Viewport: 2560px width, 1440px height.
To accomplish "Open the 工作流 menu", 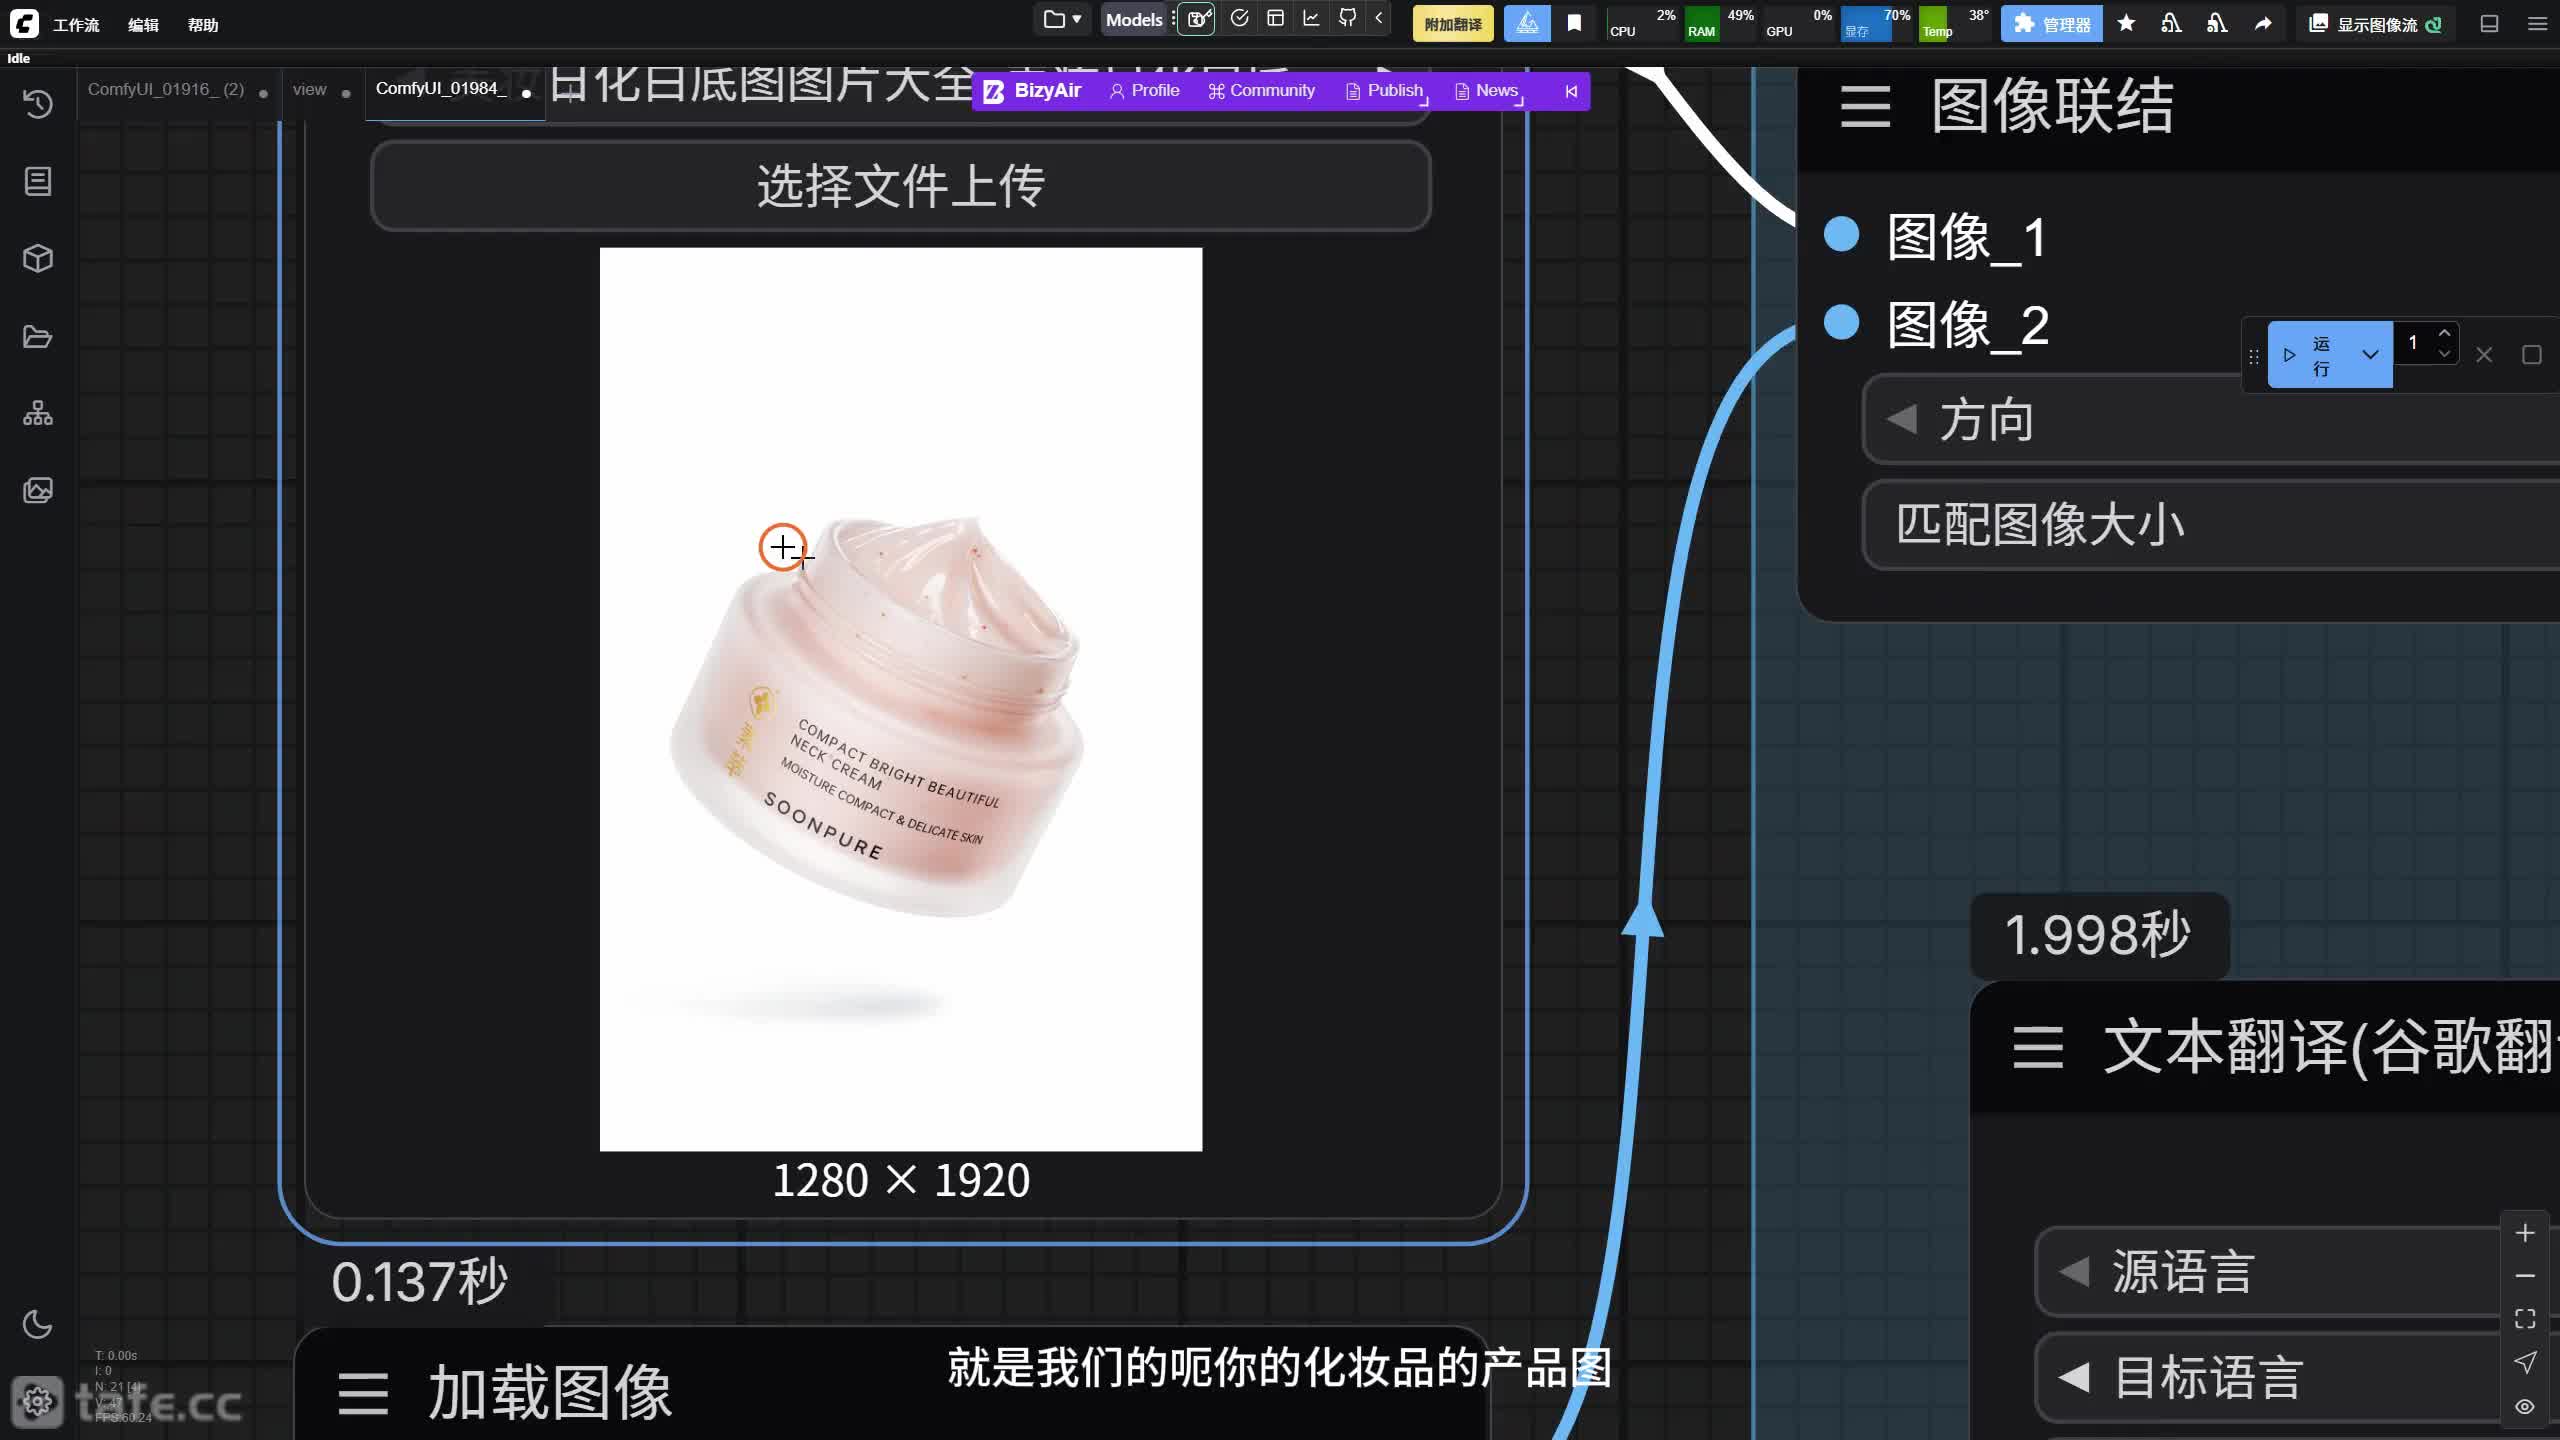I will [76, 25].
